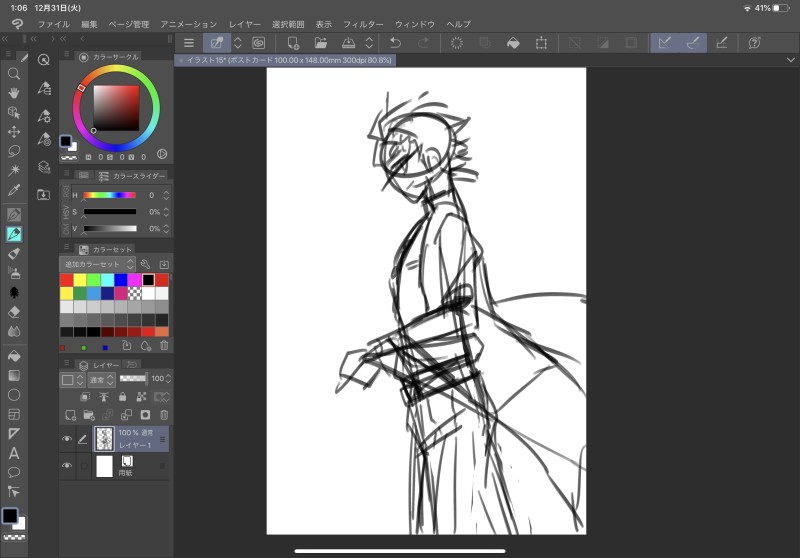Viewport: 800px width, 558px height.
Task: Open the help question mark icon
Action: click(x=755, y=43)
